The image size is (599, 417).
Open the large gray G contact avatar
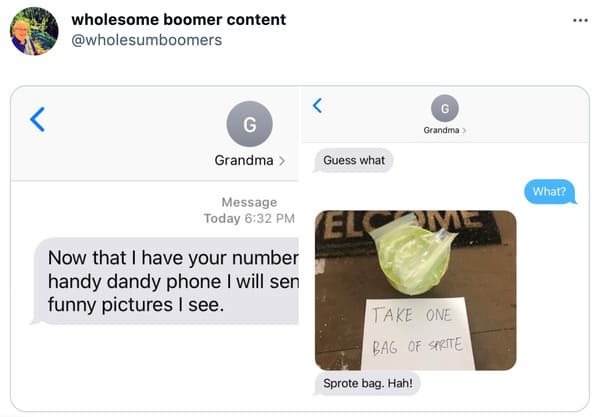tap(249, 124)
